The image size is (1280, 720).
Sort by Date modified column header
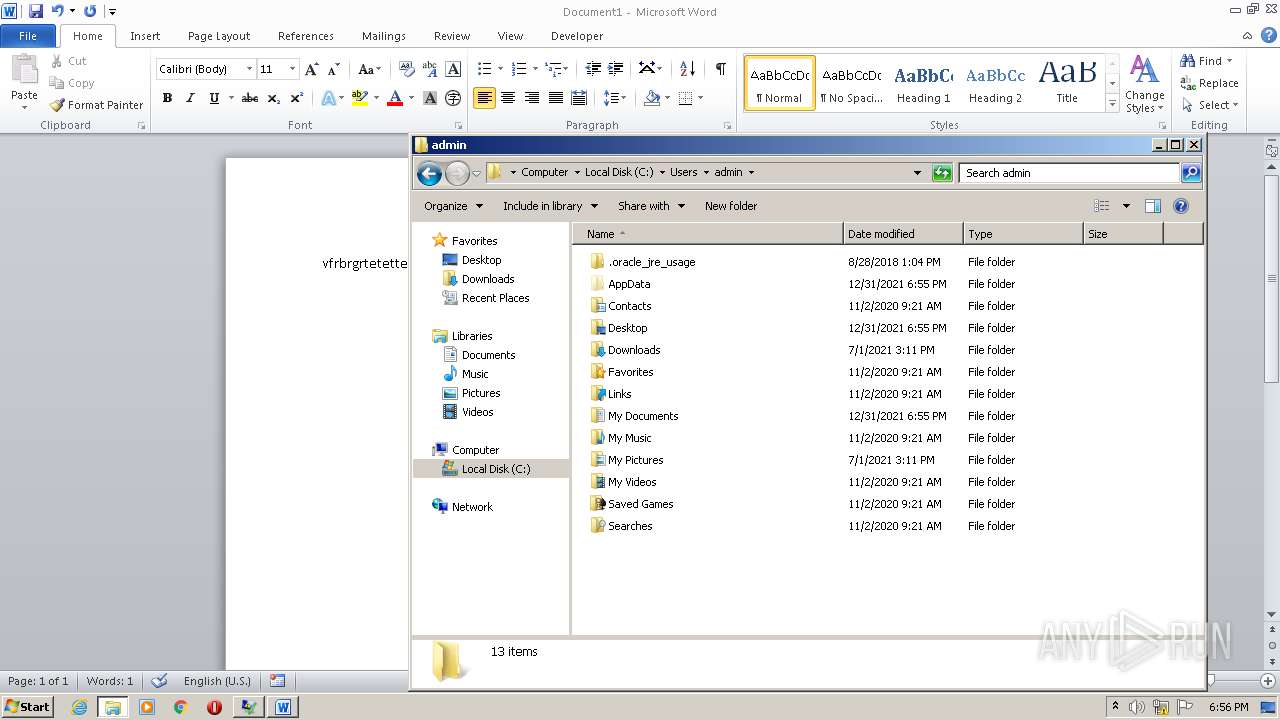(x=903, y=234)
